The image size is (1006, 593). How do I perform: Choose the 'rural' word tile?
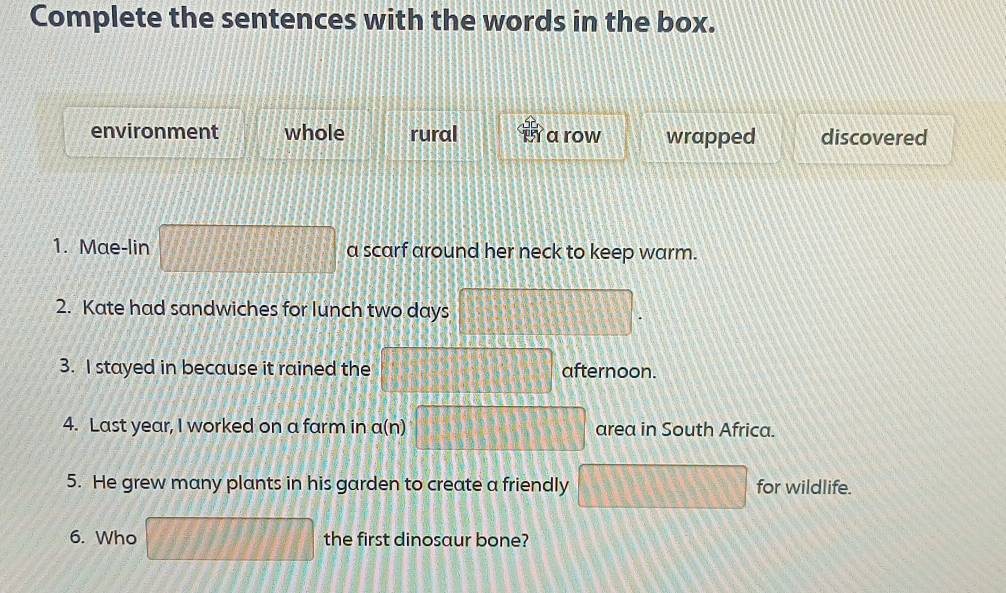tap(433, 134)
